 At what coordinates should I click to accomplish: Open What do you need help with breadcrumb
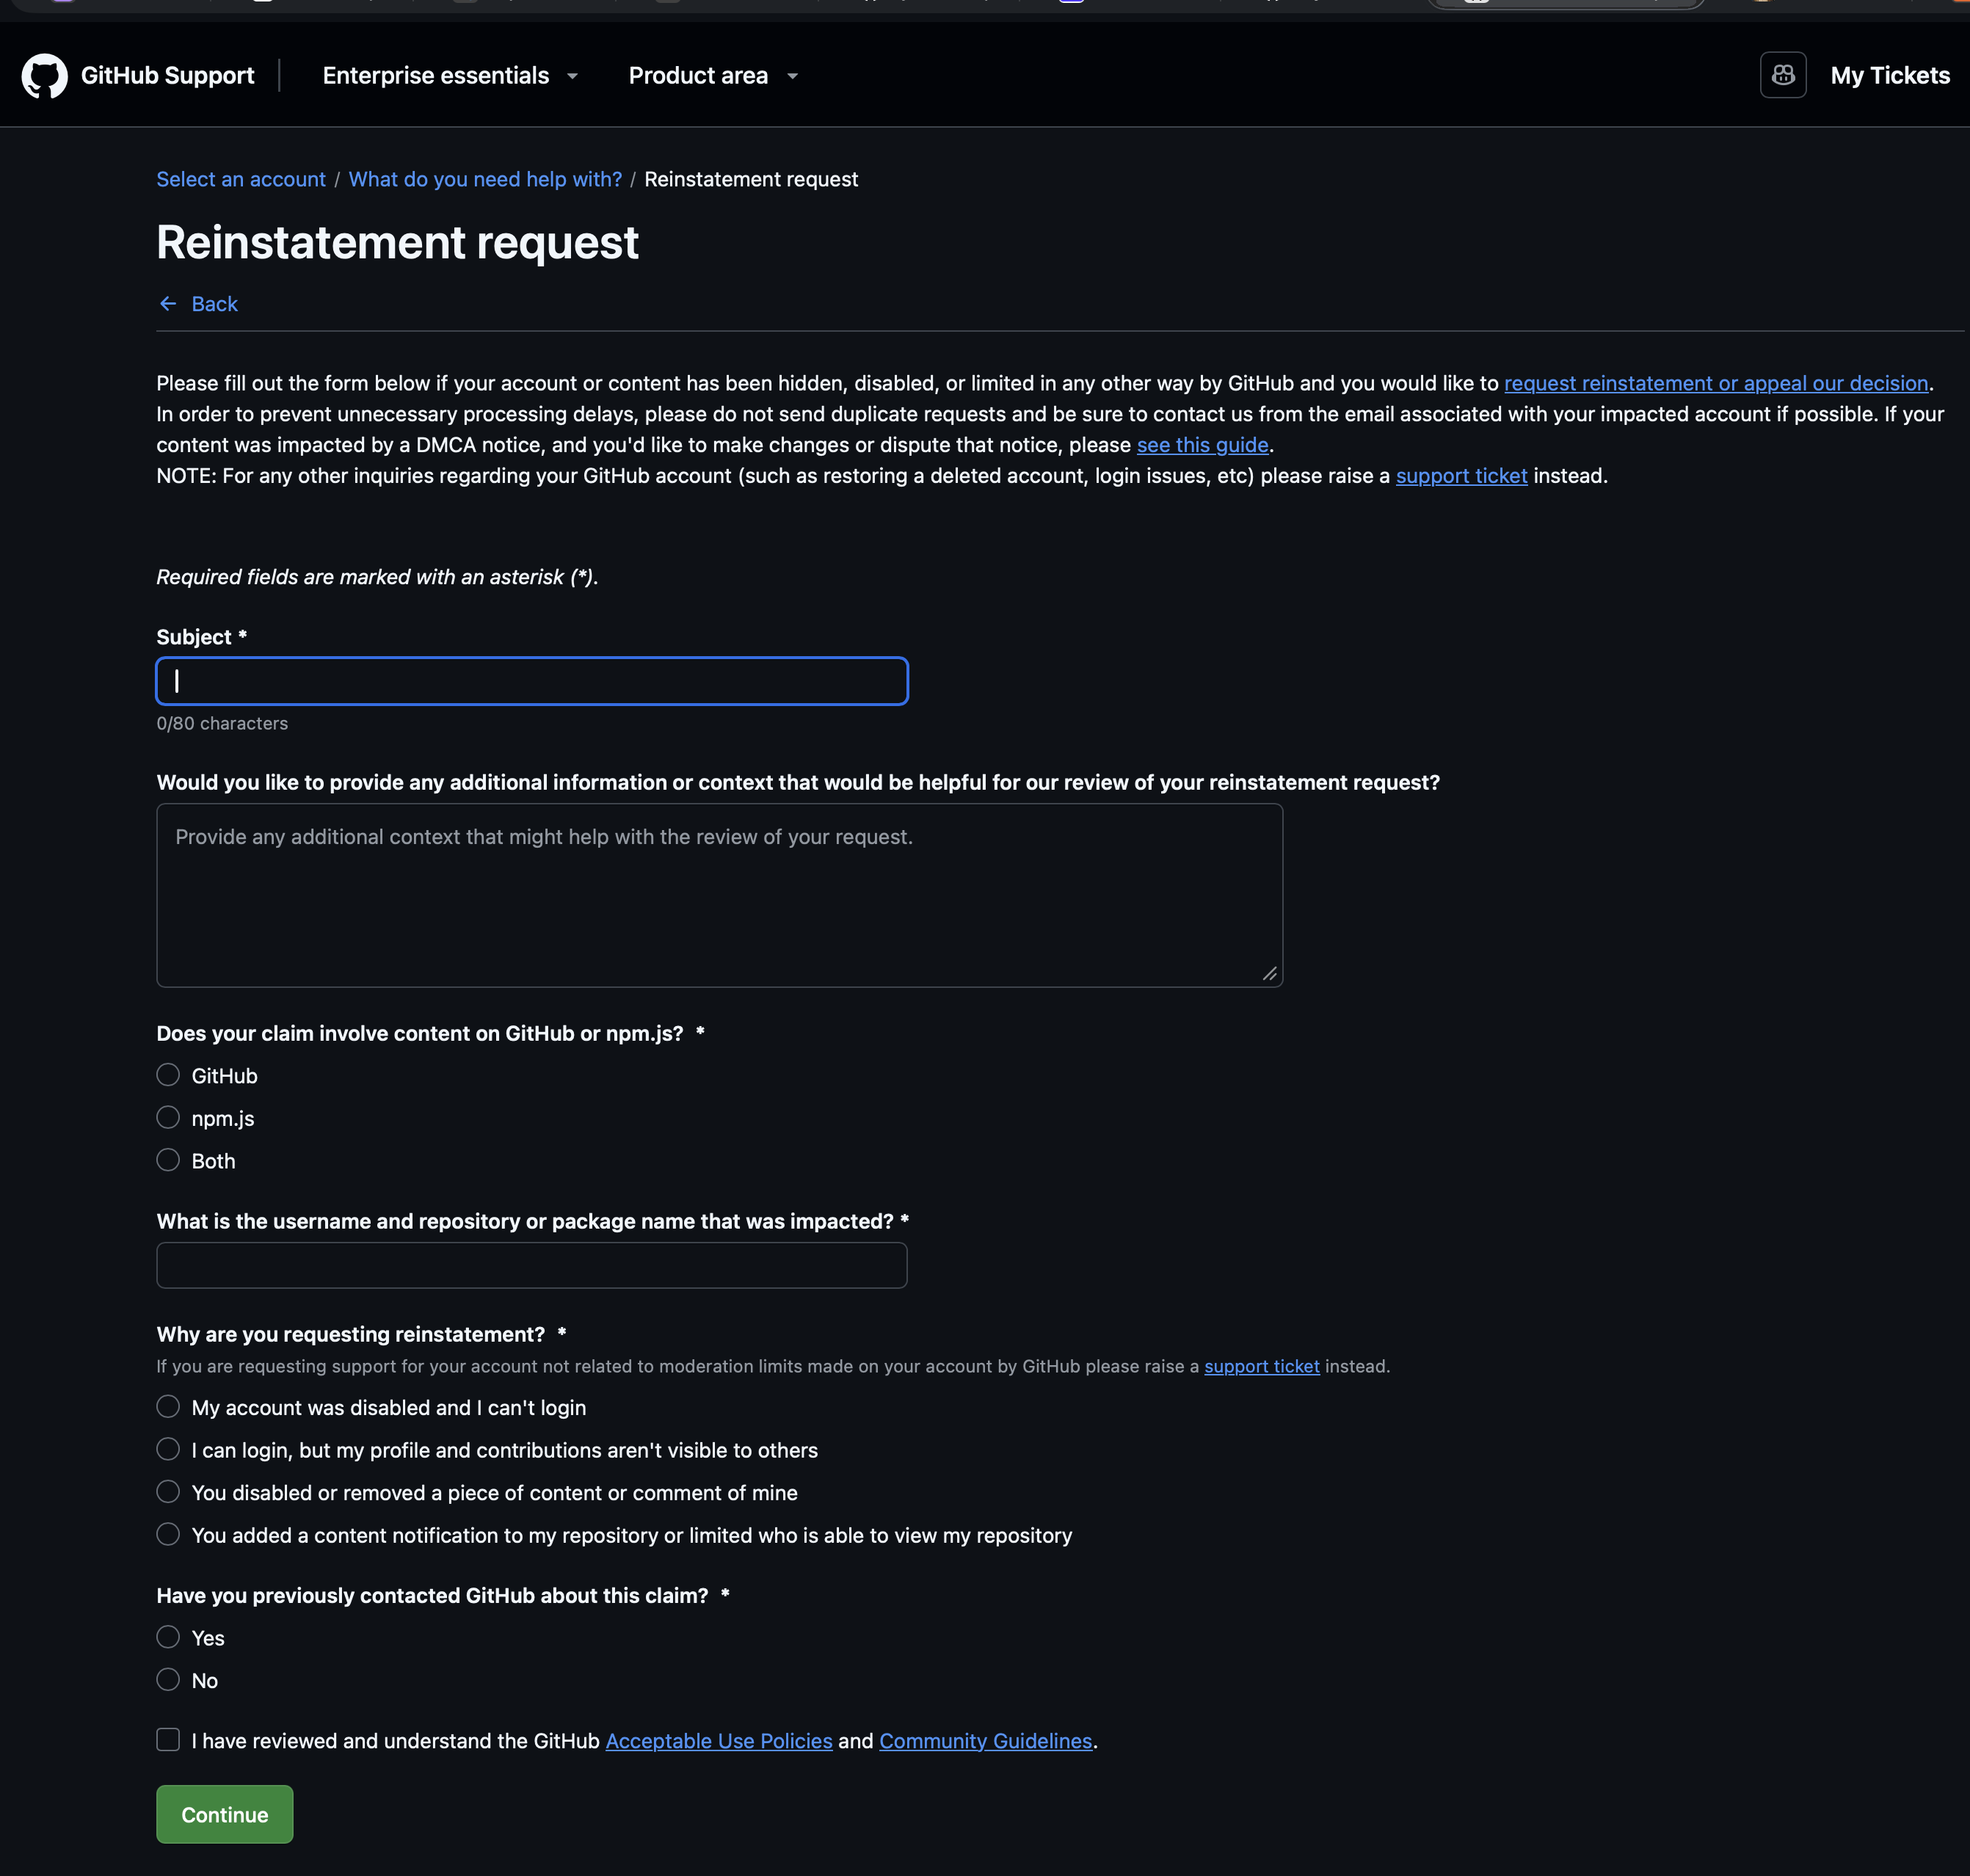coord(485,179)
